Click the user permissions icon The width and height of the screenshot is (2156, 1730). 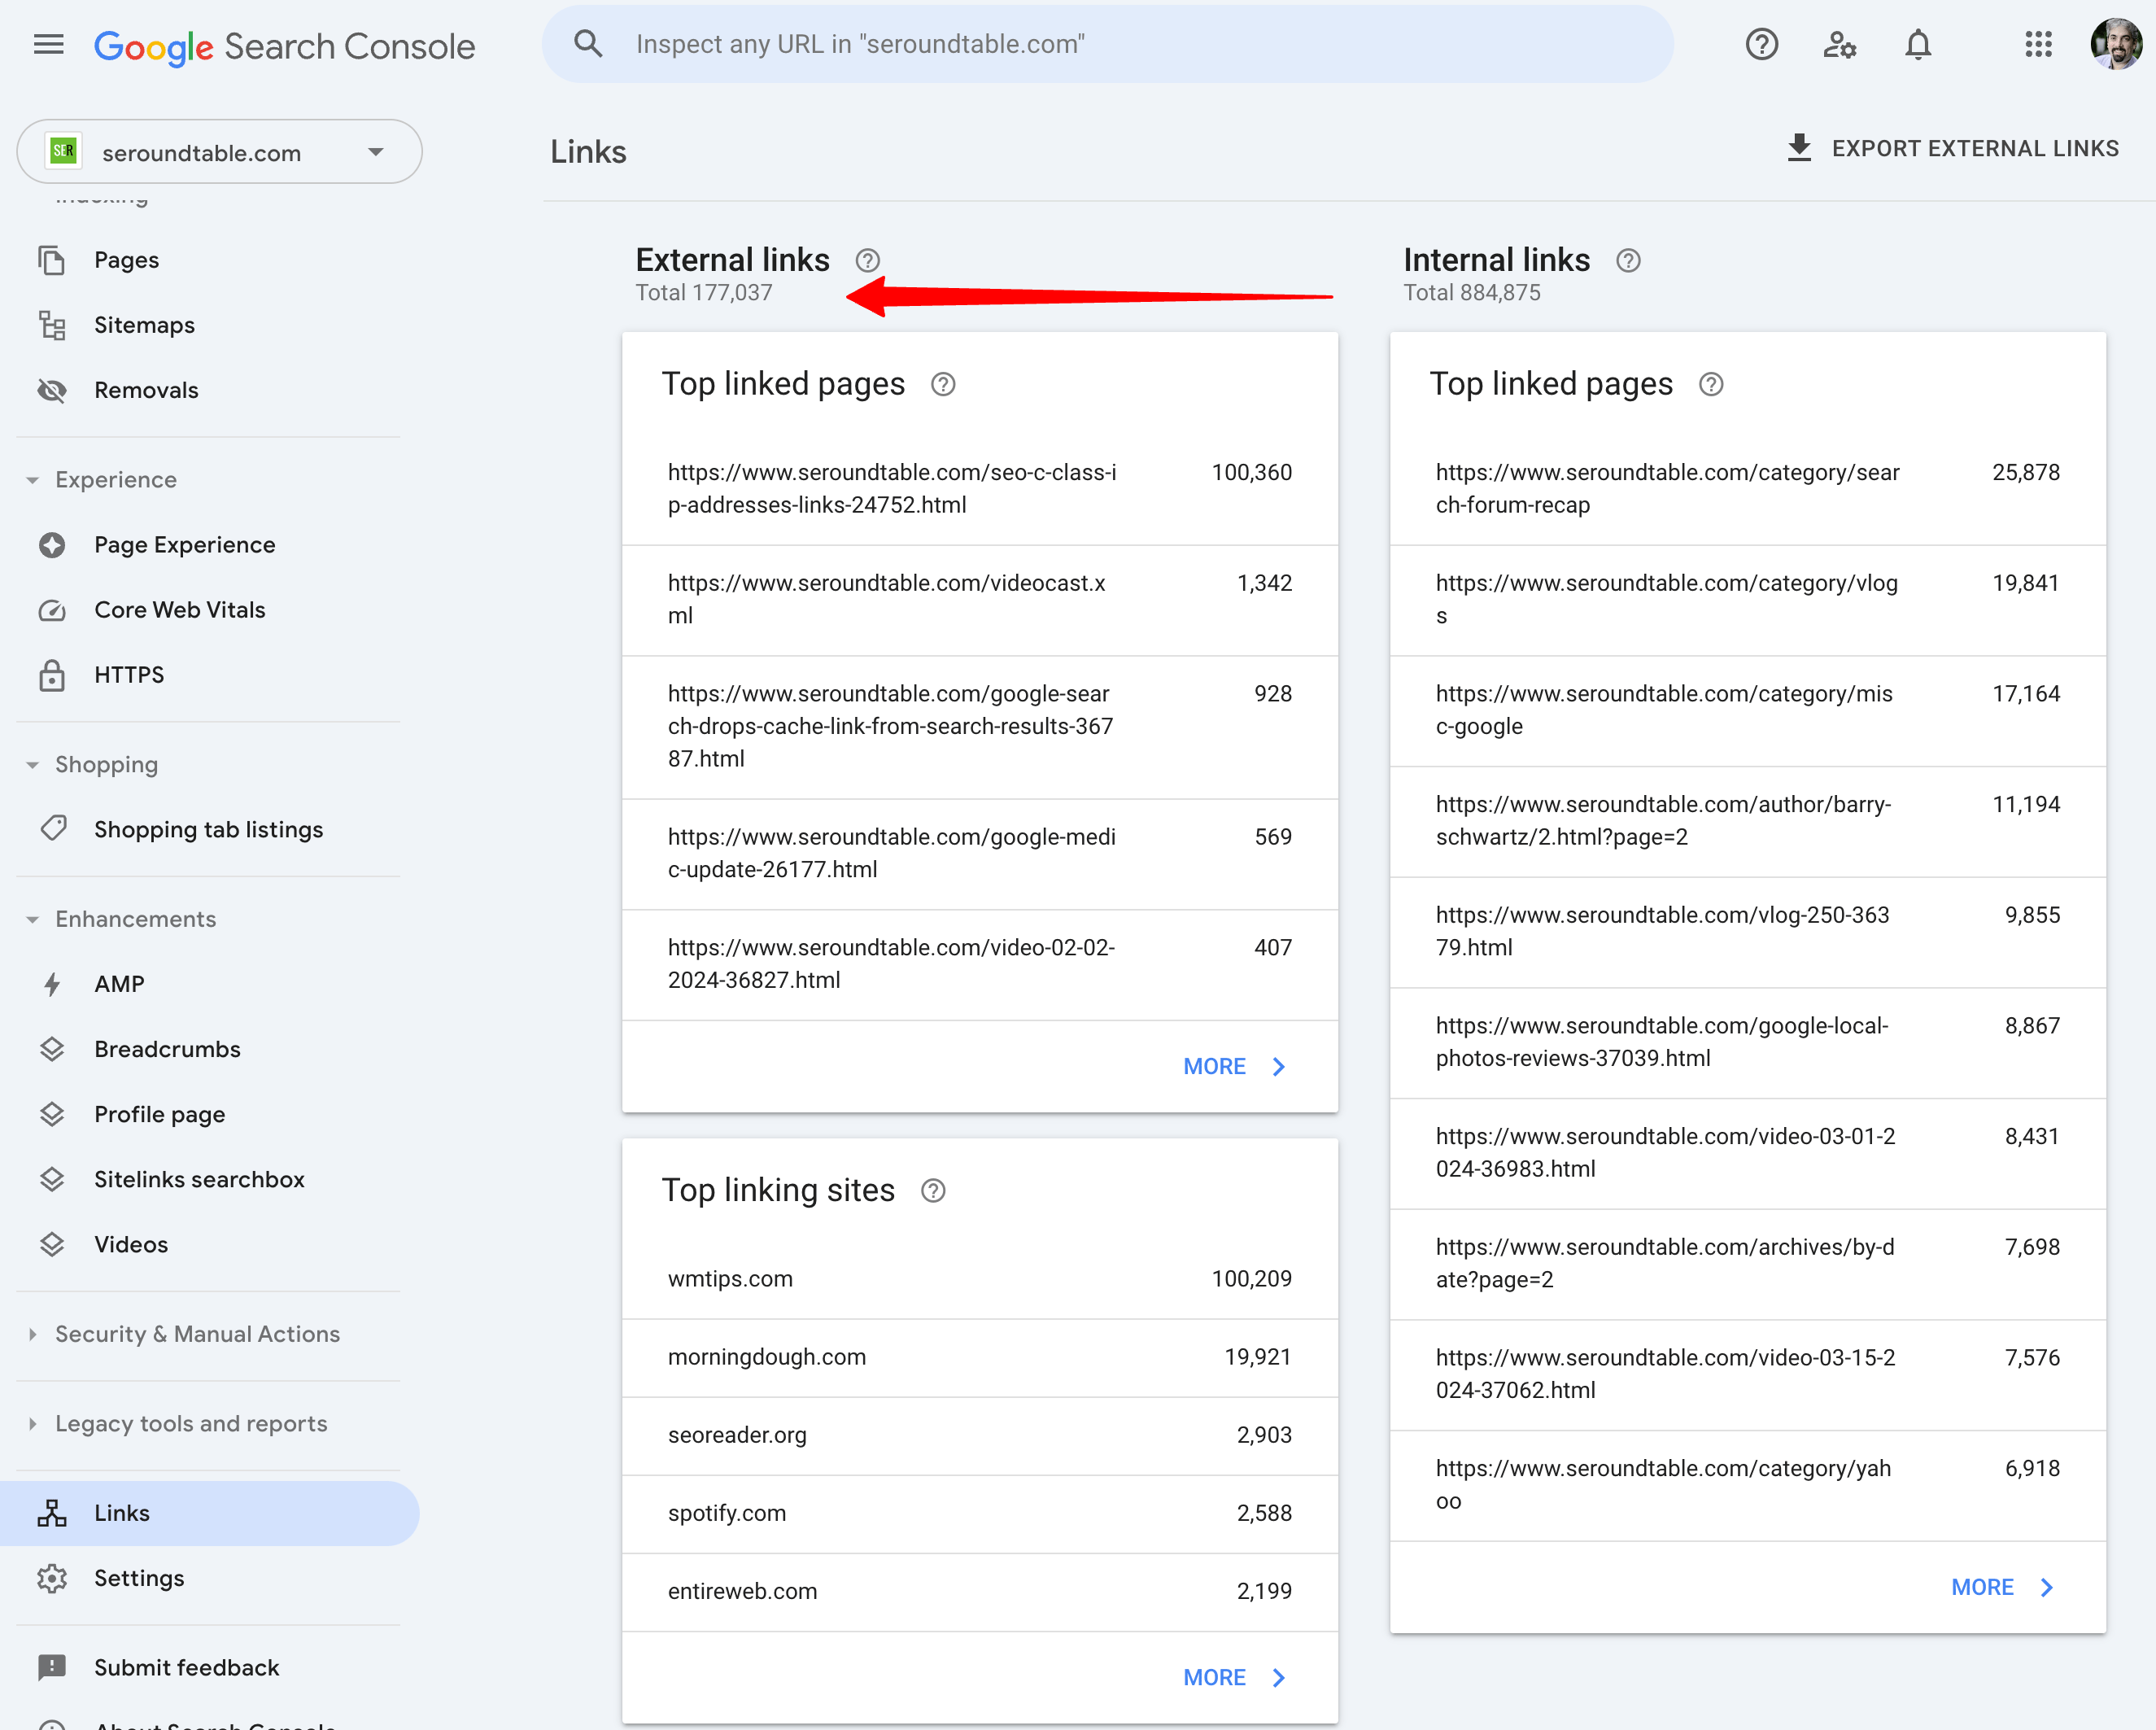pyautogui.click(x=1840, y=44)
